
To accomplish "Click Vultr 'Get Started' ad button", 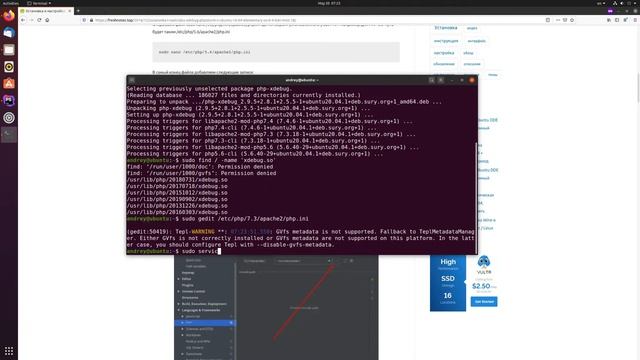I will pyautogui.click(x=484, y=302).
